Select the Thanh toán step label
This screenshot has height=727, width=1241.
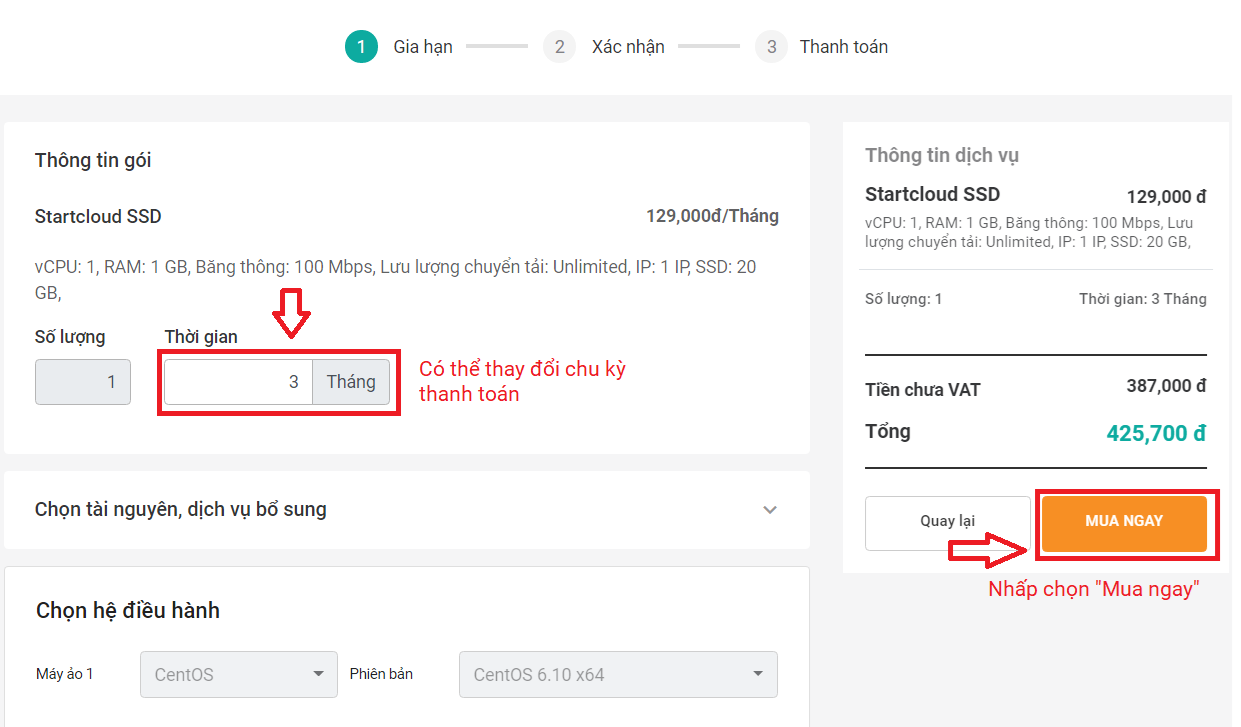844,47
